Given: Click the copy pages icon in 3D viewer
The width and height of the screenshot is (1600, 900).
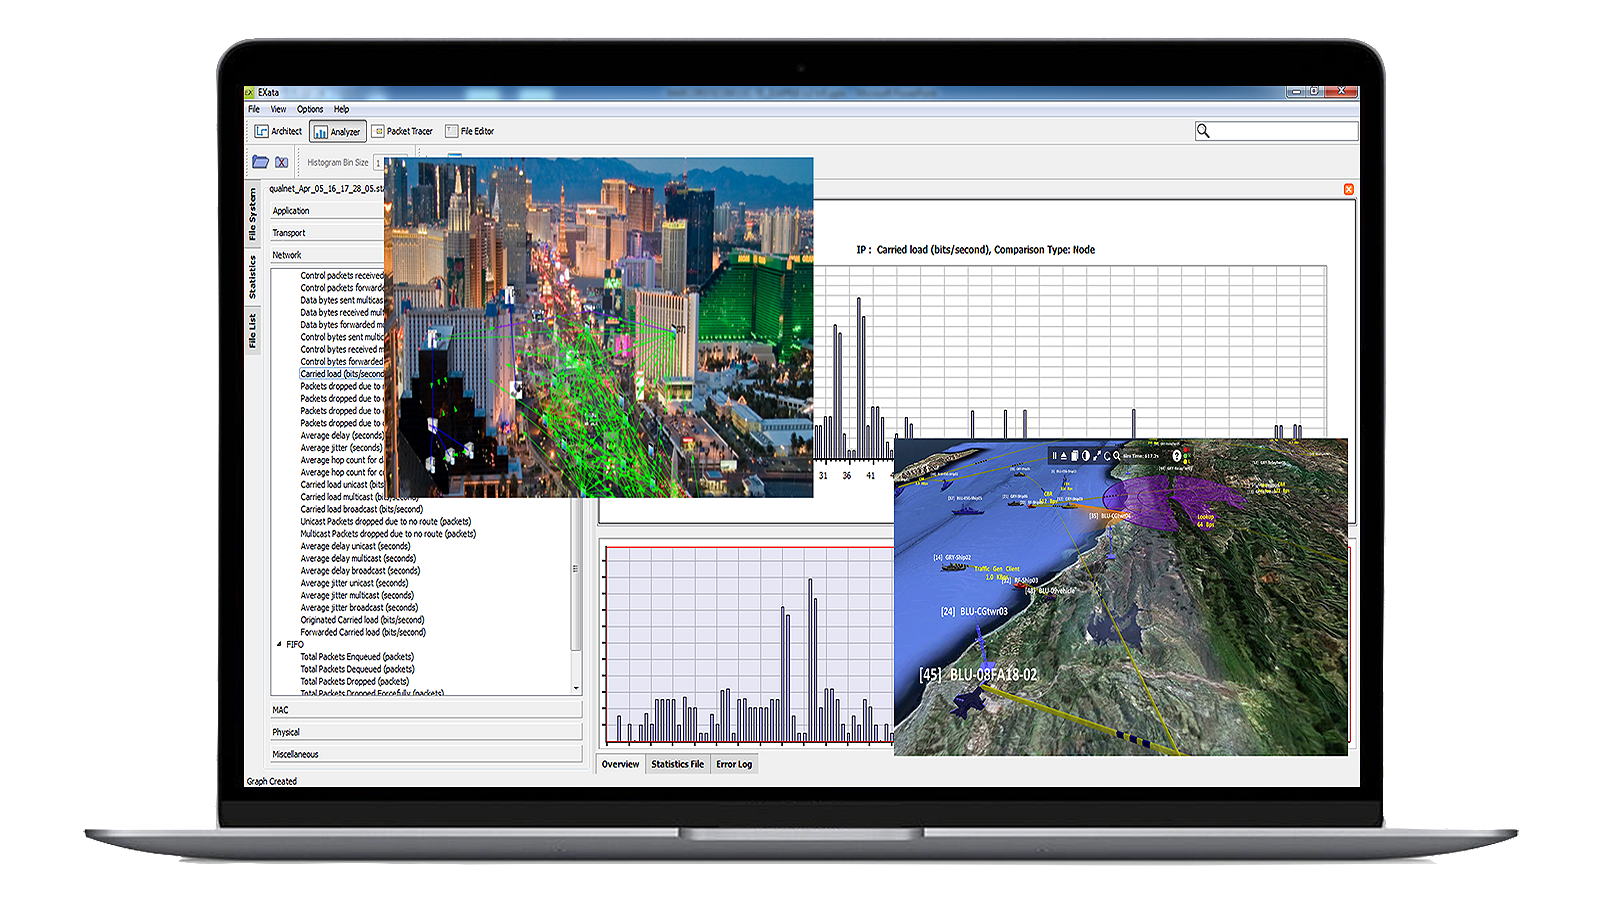Looking at the screenshot, I should pyautogui.click(x=1075, y=456).
